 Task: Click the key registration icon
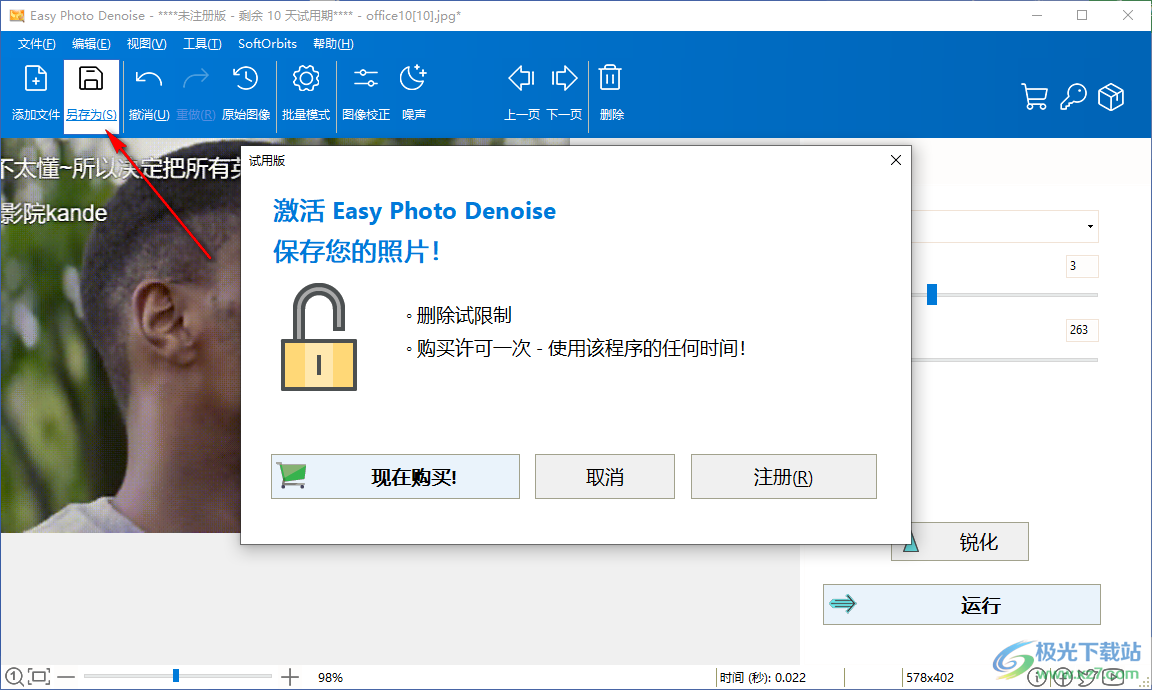[1073, 96]
